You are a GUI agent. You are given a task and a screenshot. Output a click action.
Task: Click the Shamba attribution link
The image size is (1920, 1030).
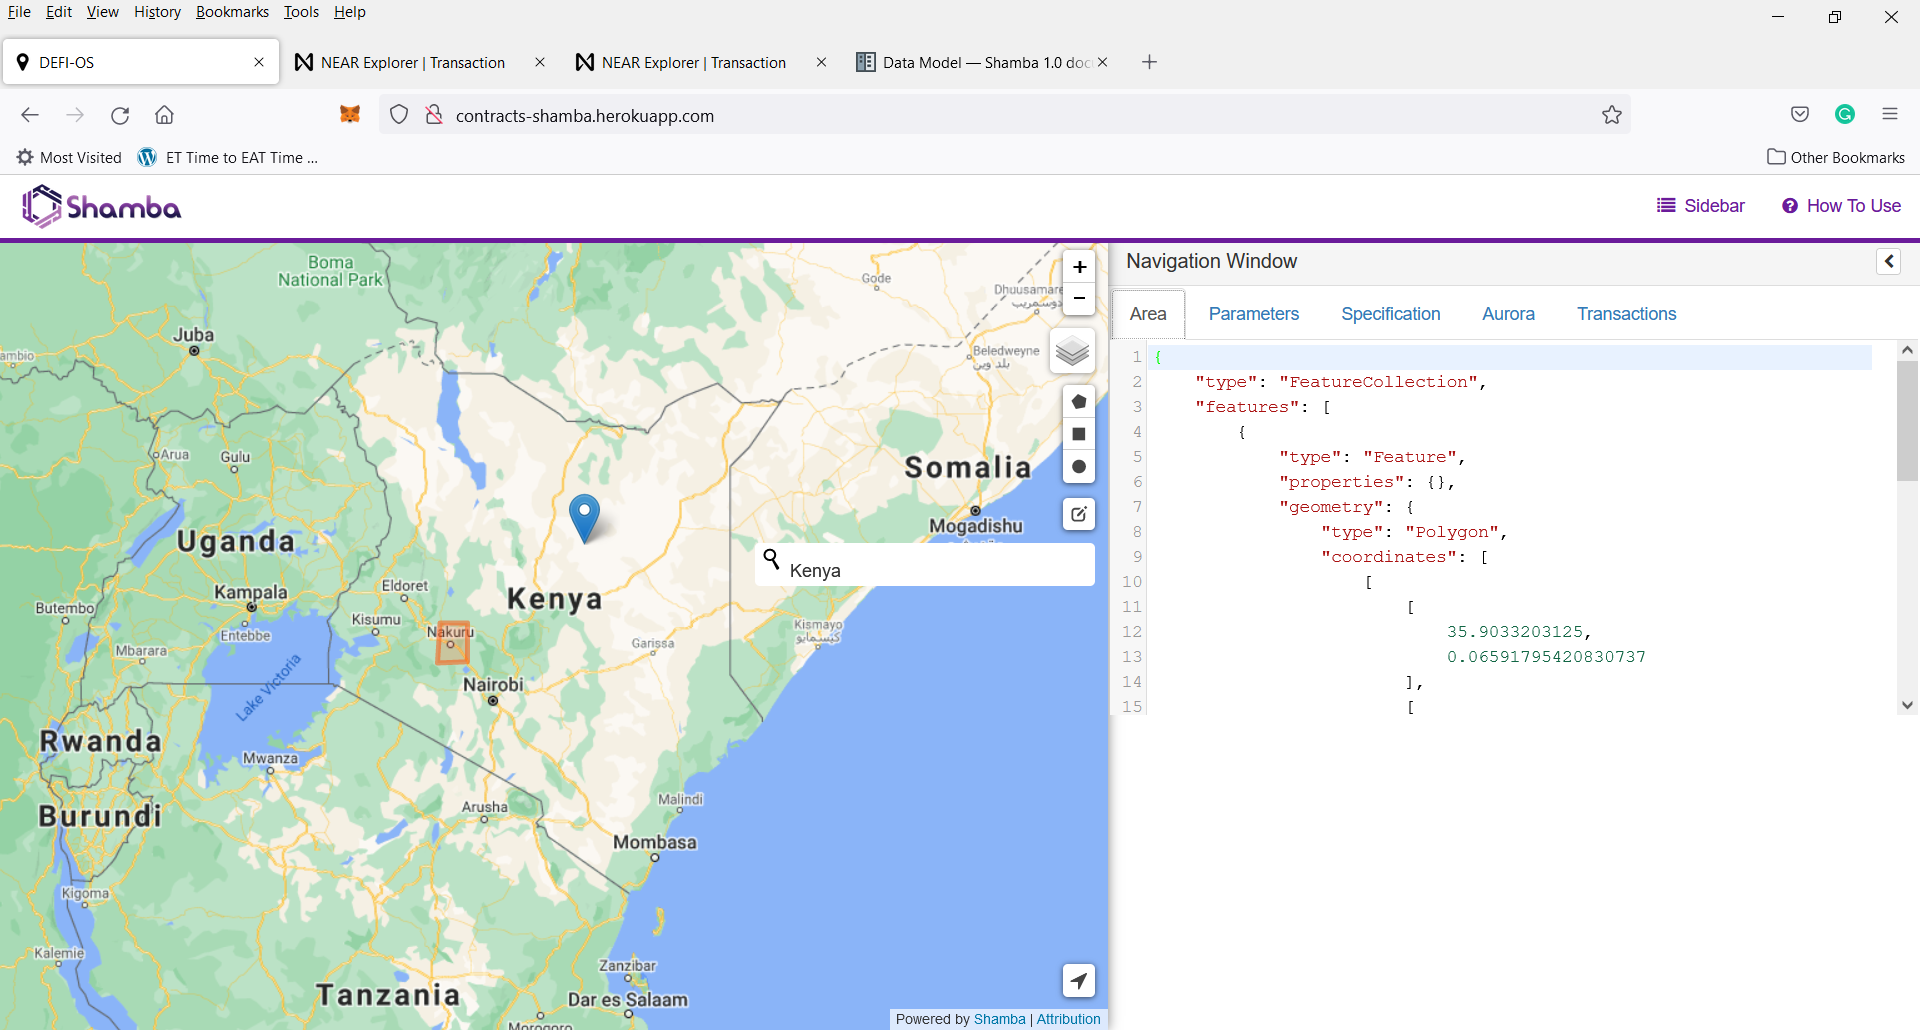pos(999,1019)
